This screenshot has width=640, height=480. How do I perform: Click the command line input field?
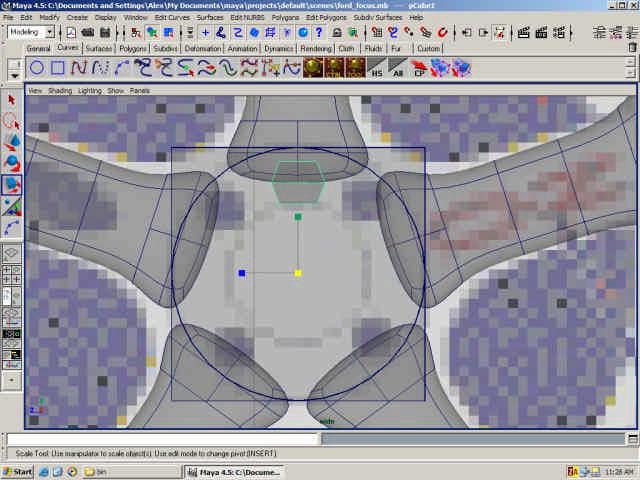162,439
